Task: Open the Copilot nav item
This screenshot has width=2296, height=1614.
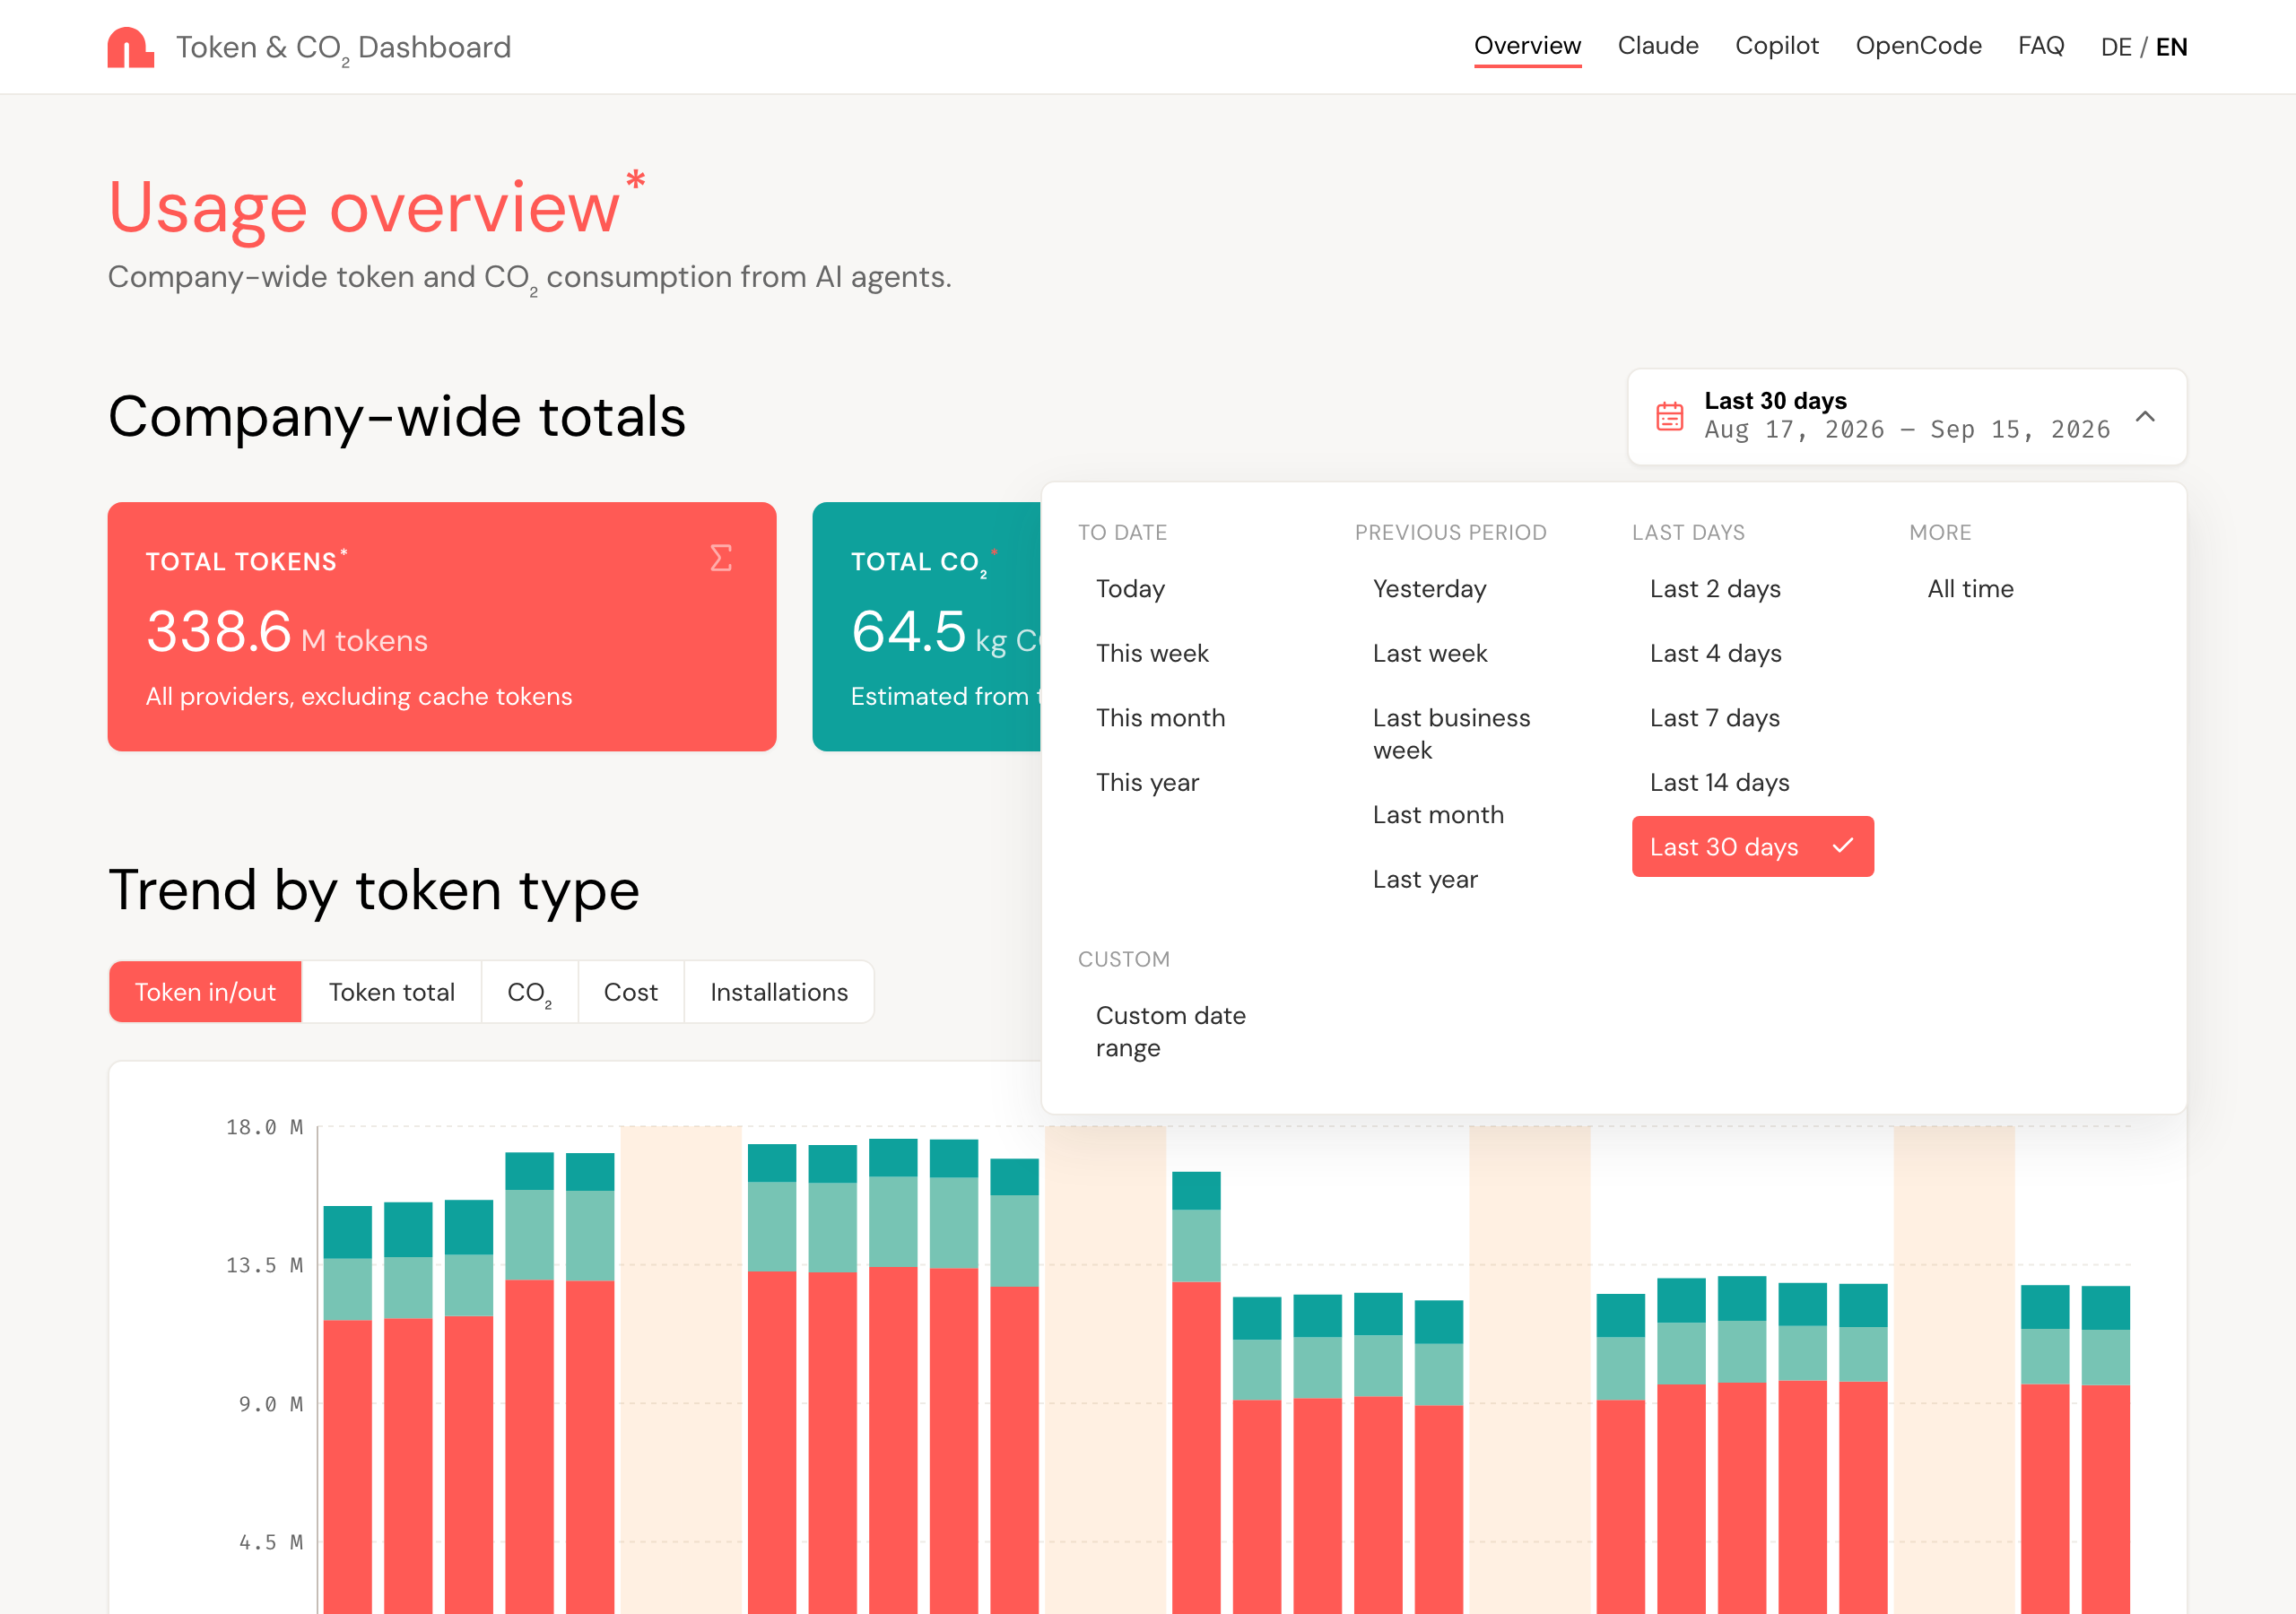Action: point(1777,46)
